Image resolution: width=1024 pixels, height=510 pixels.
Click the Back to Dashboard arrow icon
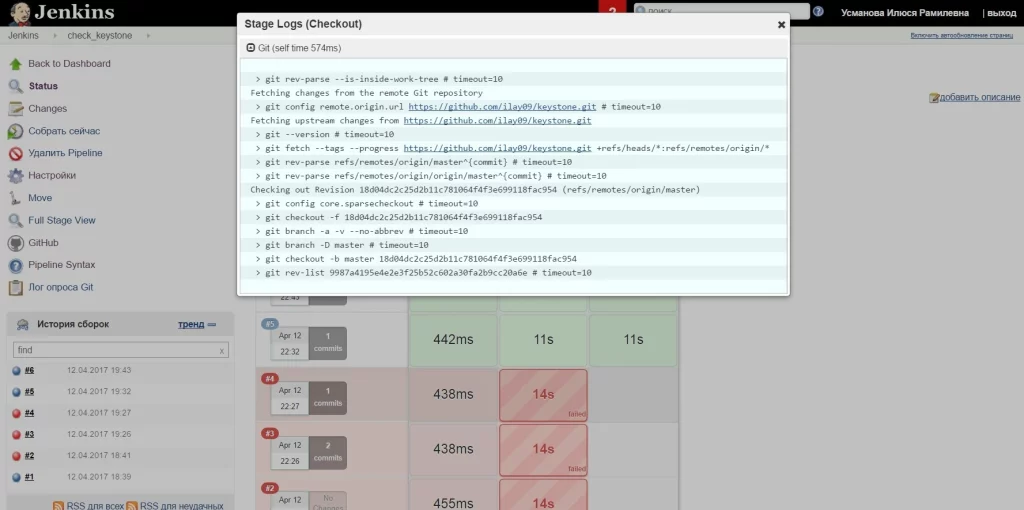coord(16,64)
